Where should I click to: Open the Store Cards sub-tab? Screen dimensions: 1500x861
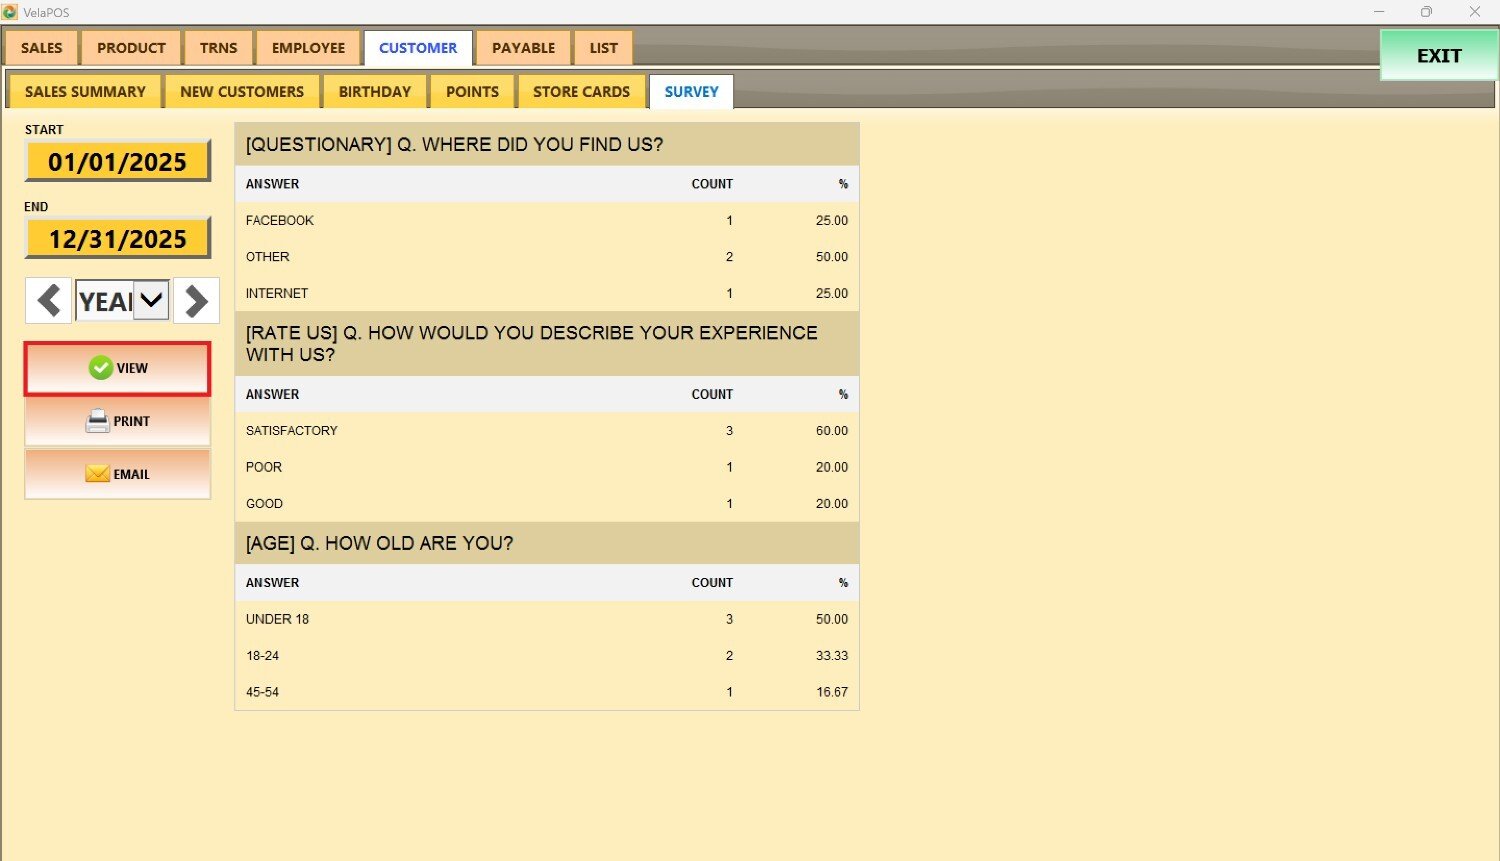[x=581, y=92]
